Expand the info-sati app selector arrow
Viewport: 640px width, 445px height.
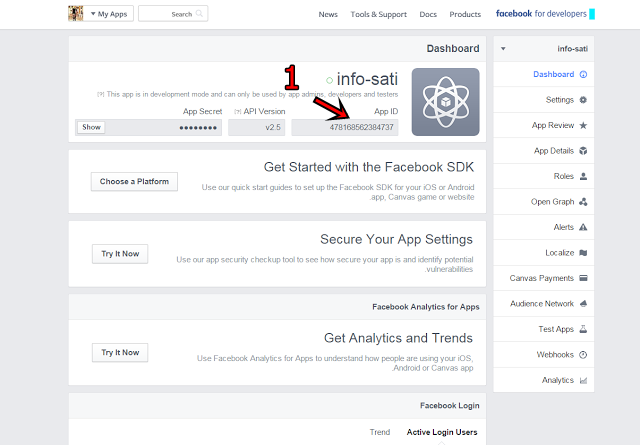(504, 49)
